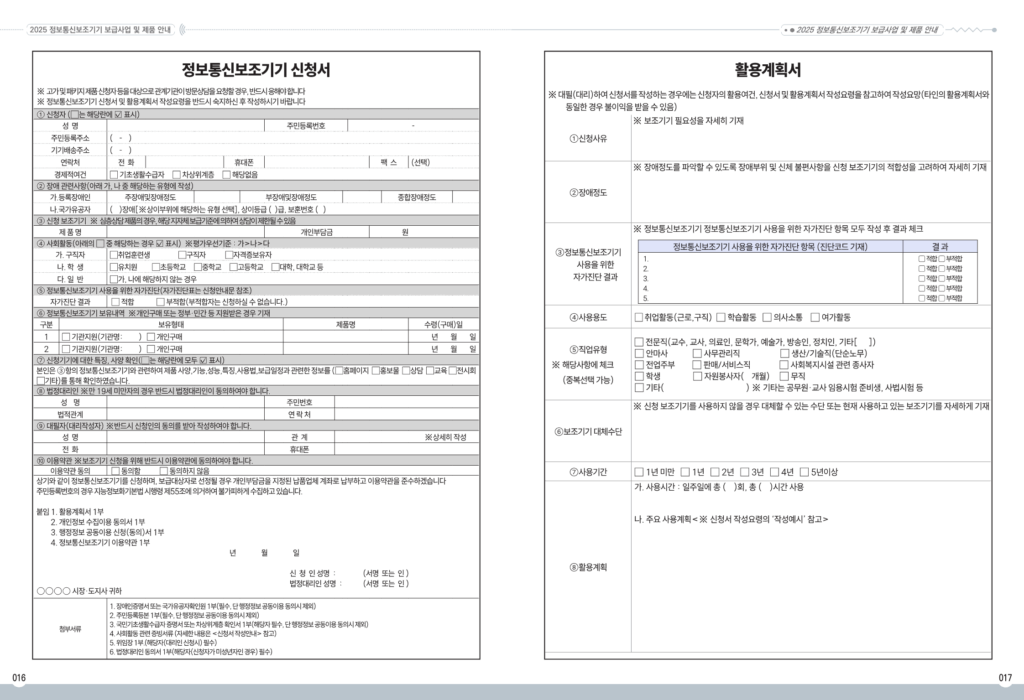The width and height of the screenshot is (1024, 700).
Task: Tick 기관지원 in 보유내역 row 1
Action: (x=65, y=337)
